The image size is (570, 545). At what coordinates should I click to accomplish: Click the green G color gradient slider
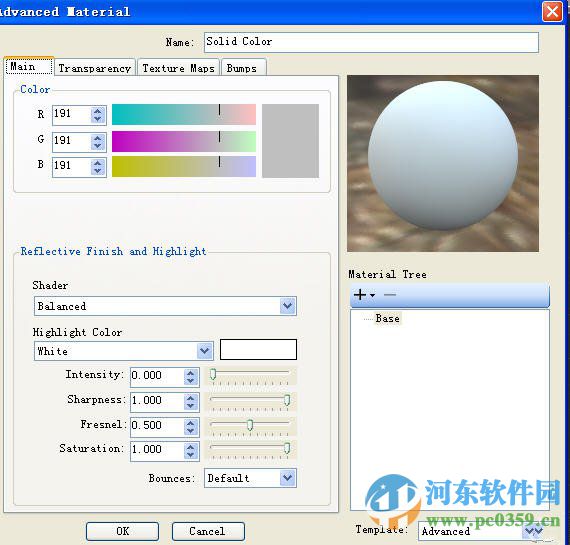point(184,141)
